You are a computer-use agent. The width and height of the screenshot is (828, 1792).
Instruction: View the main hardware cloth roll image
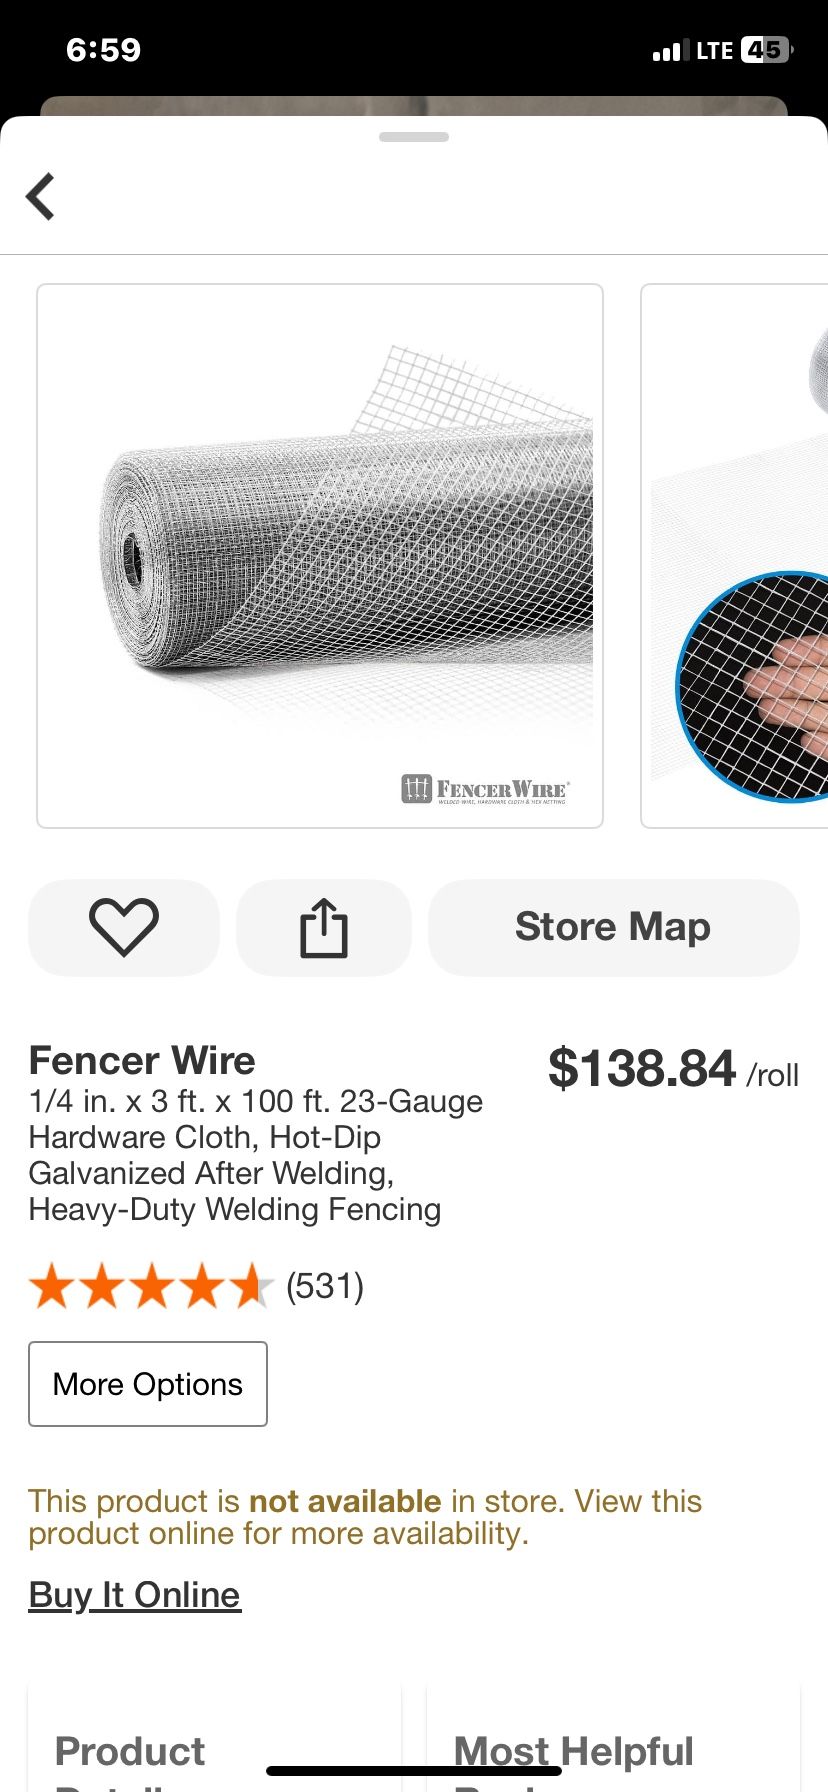(x=320, y=556)
